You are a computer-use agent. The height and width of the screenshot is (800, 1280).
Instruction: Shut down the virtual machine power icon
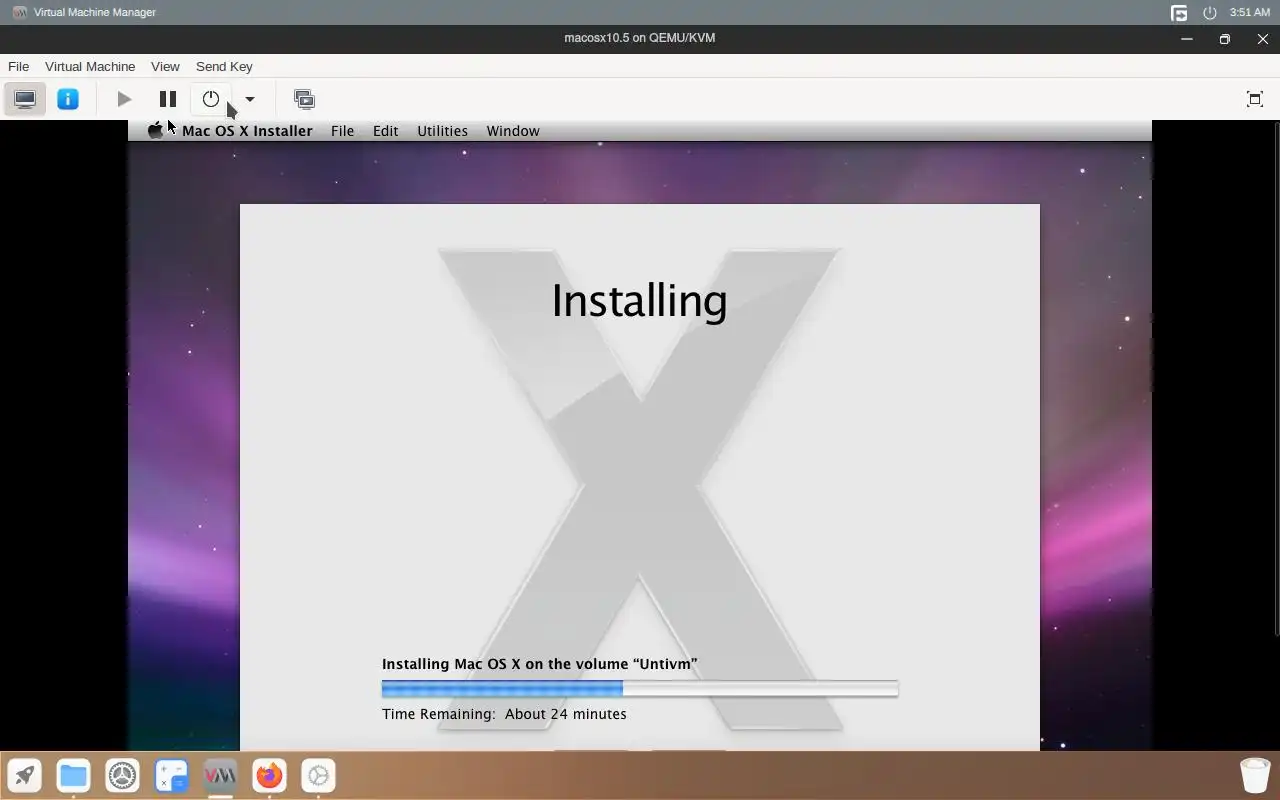211,99
